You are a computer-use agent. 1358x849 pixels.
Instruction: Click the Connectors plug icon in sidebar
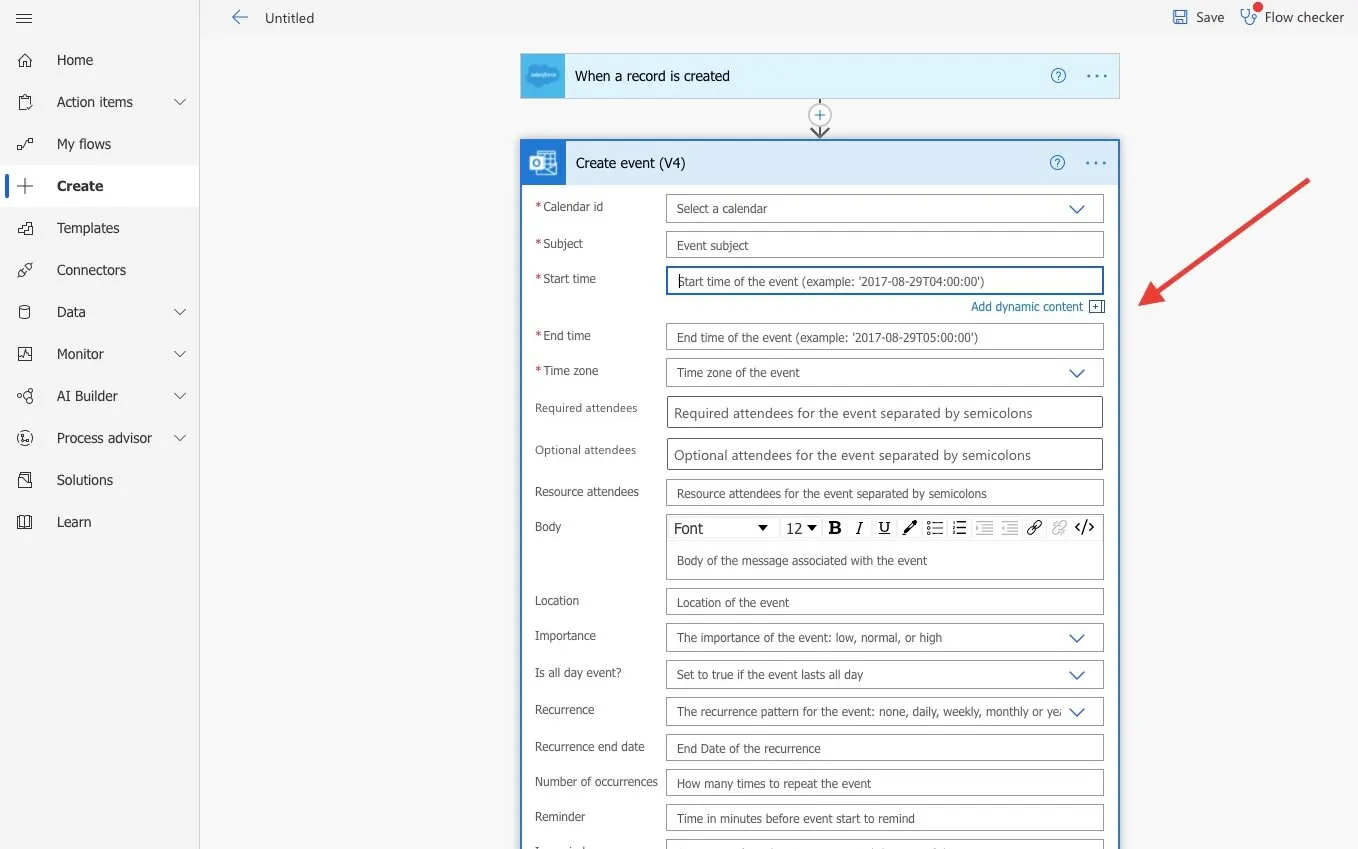[x=25, y=270]
